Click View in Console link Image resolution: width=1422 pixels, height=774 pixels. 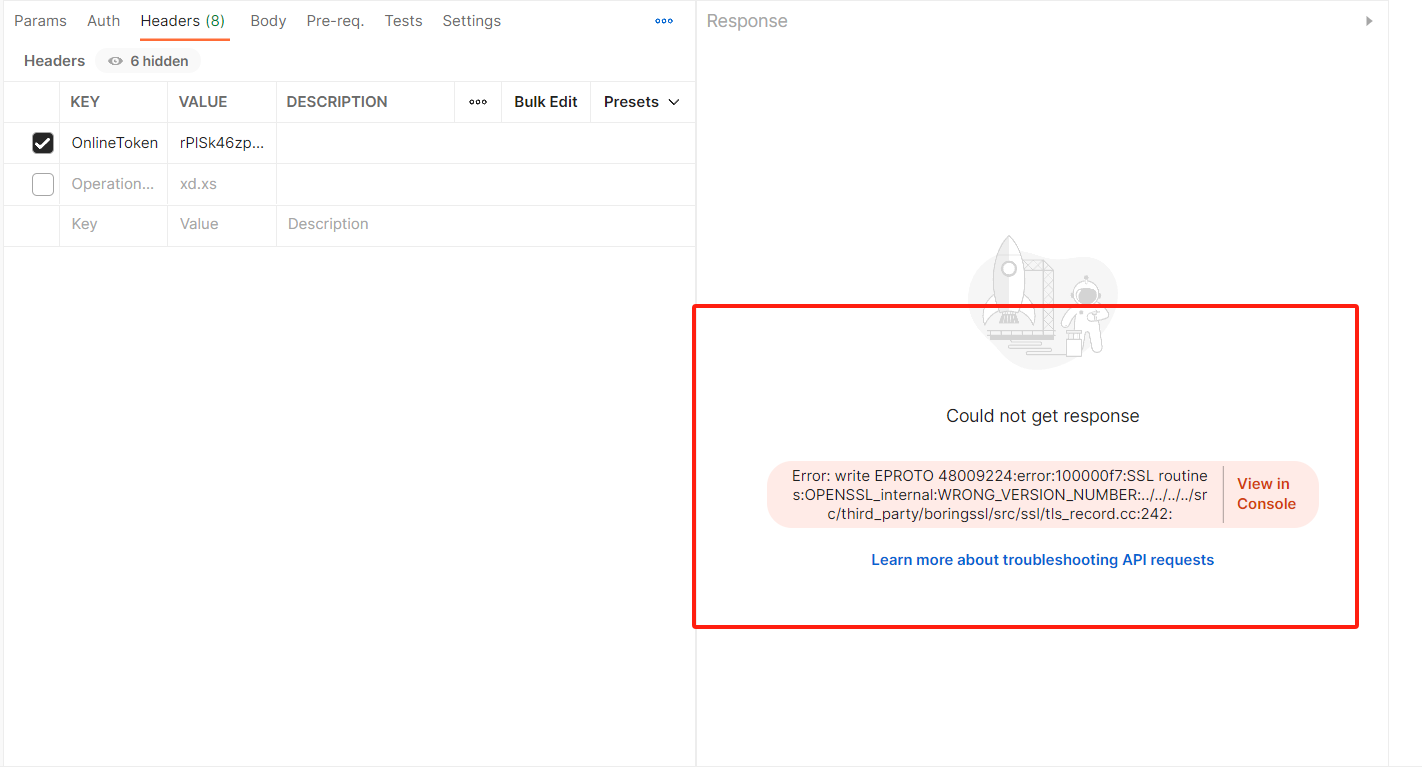click(1266, 494)
